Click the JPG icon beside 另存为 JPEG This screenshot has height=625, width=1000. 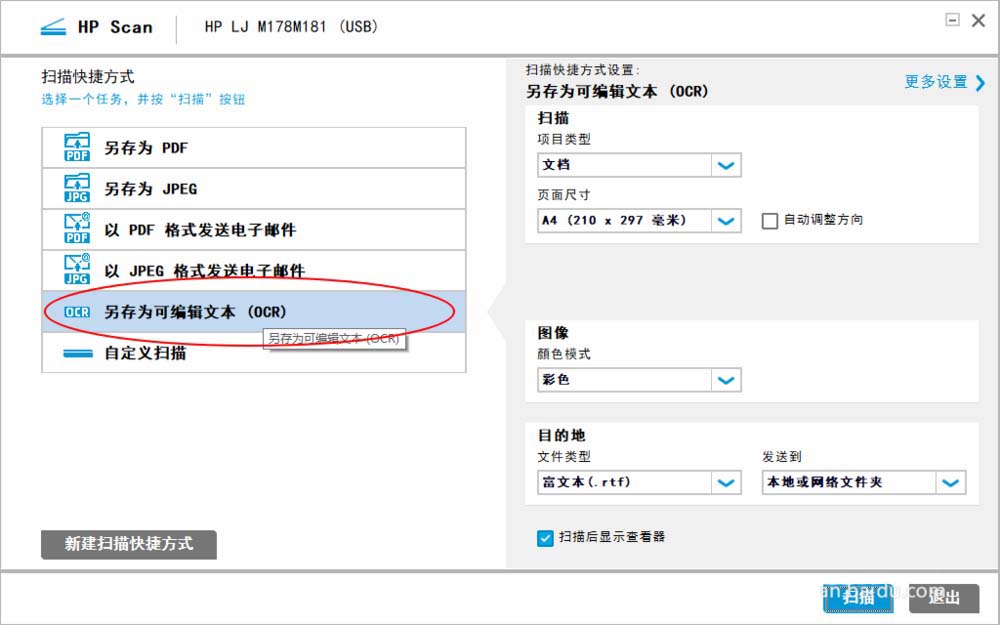pyautogui.click(x=77, y=188)
